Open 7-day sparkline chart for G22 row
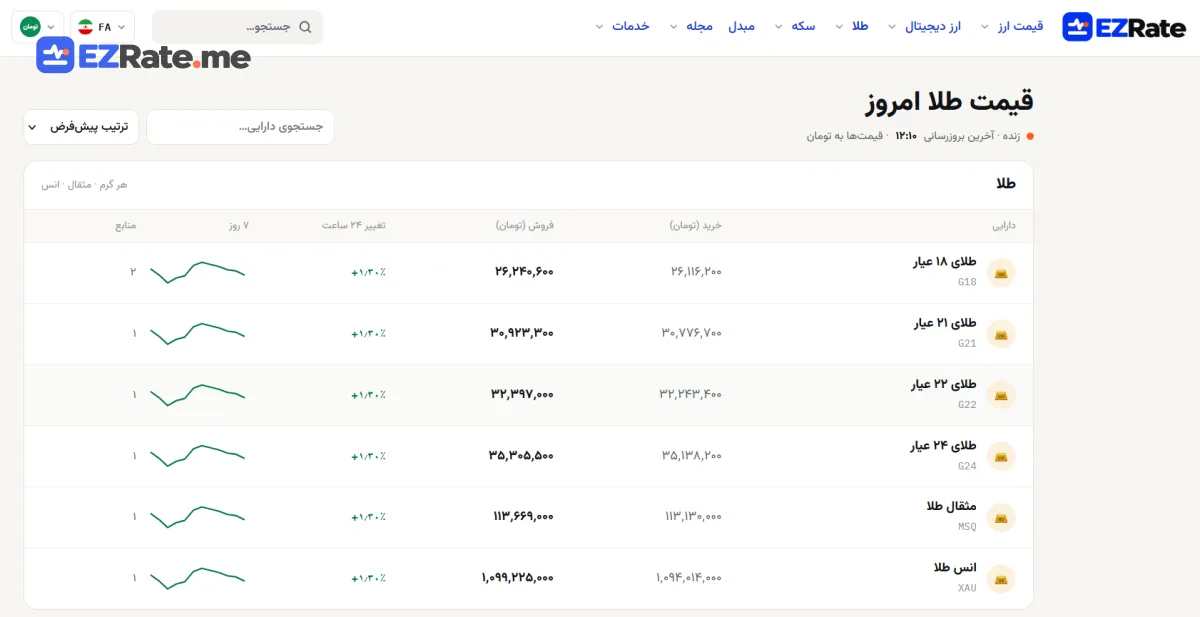Viewport: 1200px width, 617px height. tap(198, 394)
